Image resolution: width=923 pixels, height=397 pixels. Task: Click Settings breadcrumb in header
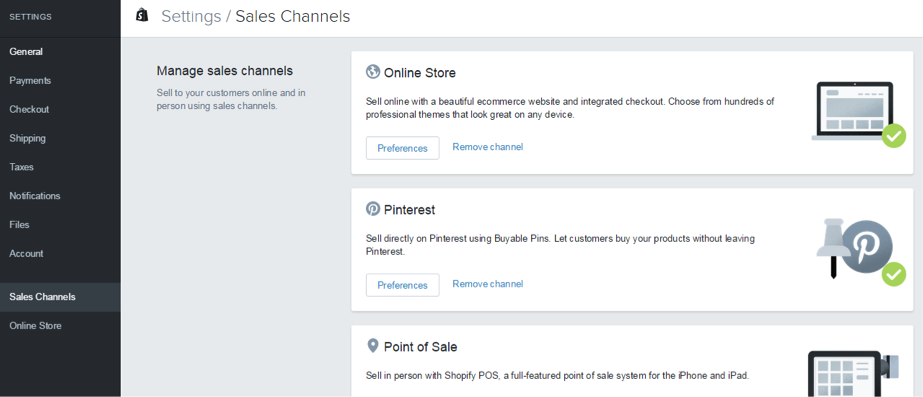(191, 16)
